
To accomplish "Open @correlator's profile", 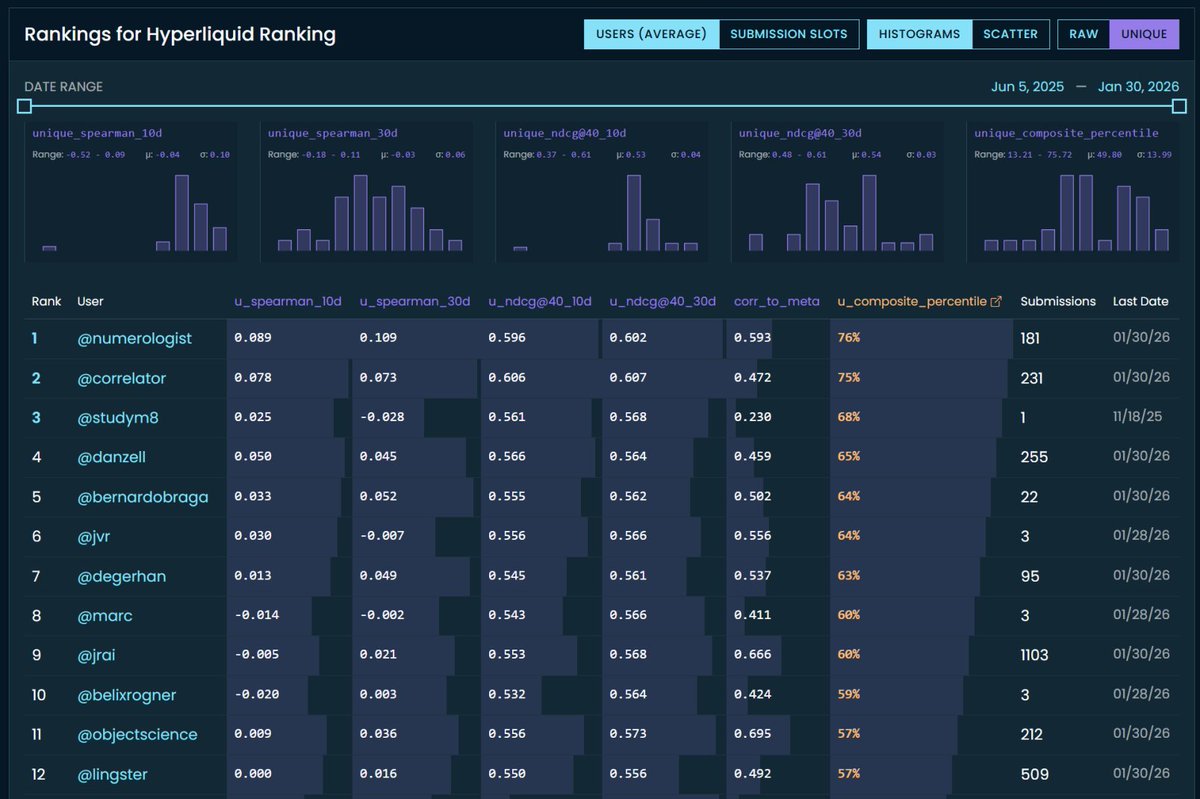I will tap(122, 378).
